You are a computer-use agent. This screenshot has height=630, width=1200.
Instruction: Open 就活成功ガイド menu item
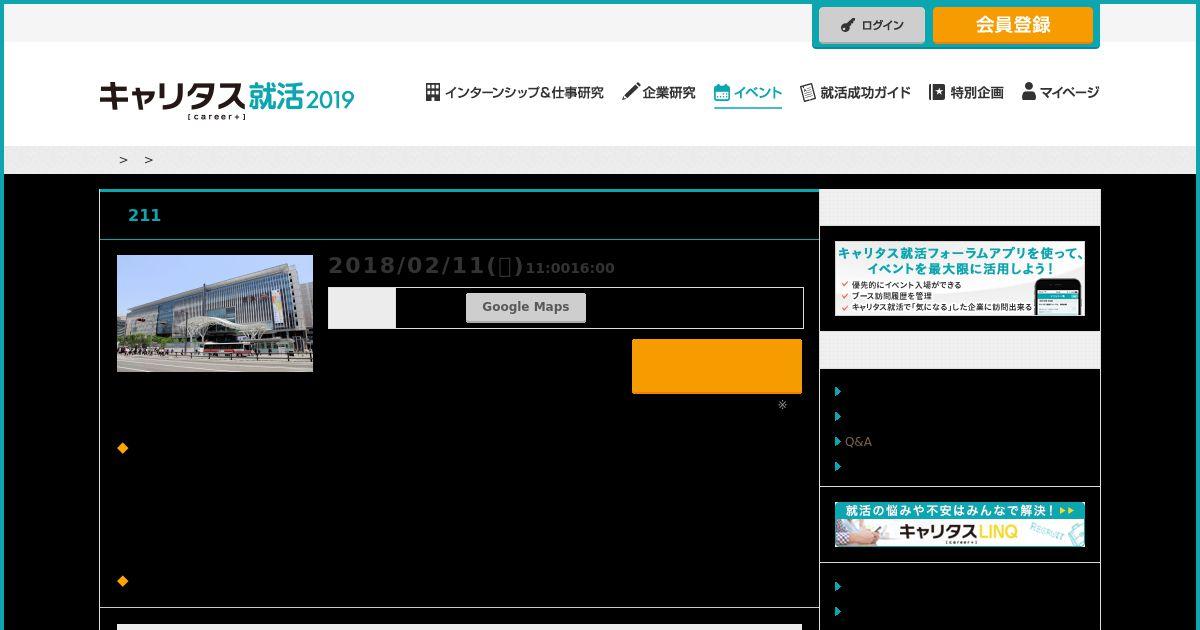pyautogui.click(x=855, y=92)
